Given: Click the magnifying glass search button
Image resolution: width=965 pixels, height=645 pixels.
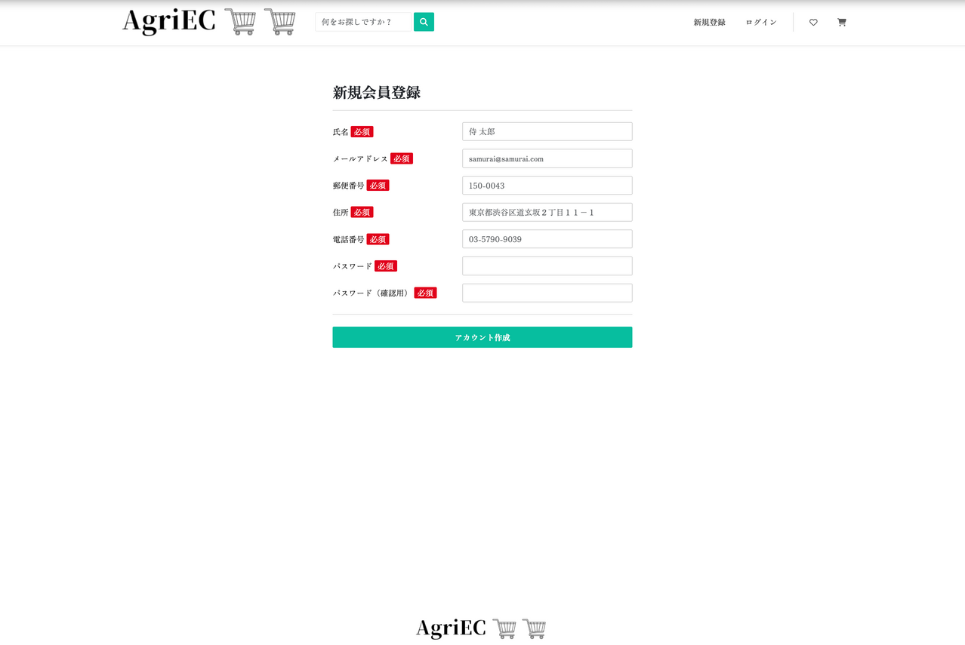Looking at the screenshot, I should (424, 22).
